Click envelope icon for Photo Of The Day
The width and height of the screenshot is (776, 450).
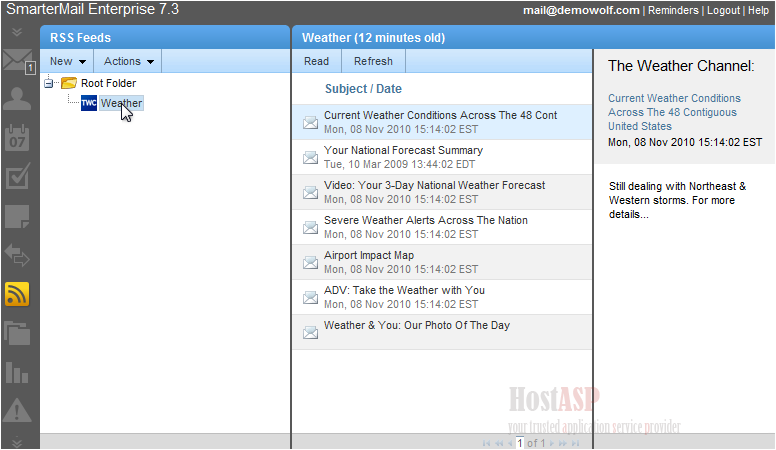coord(310,333)
